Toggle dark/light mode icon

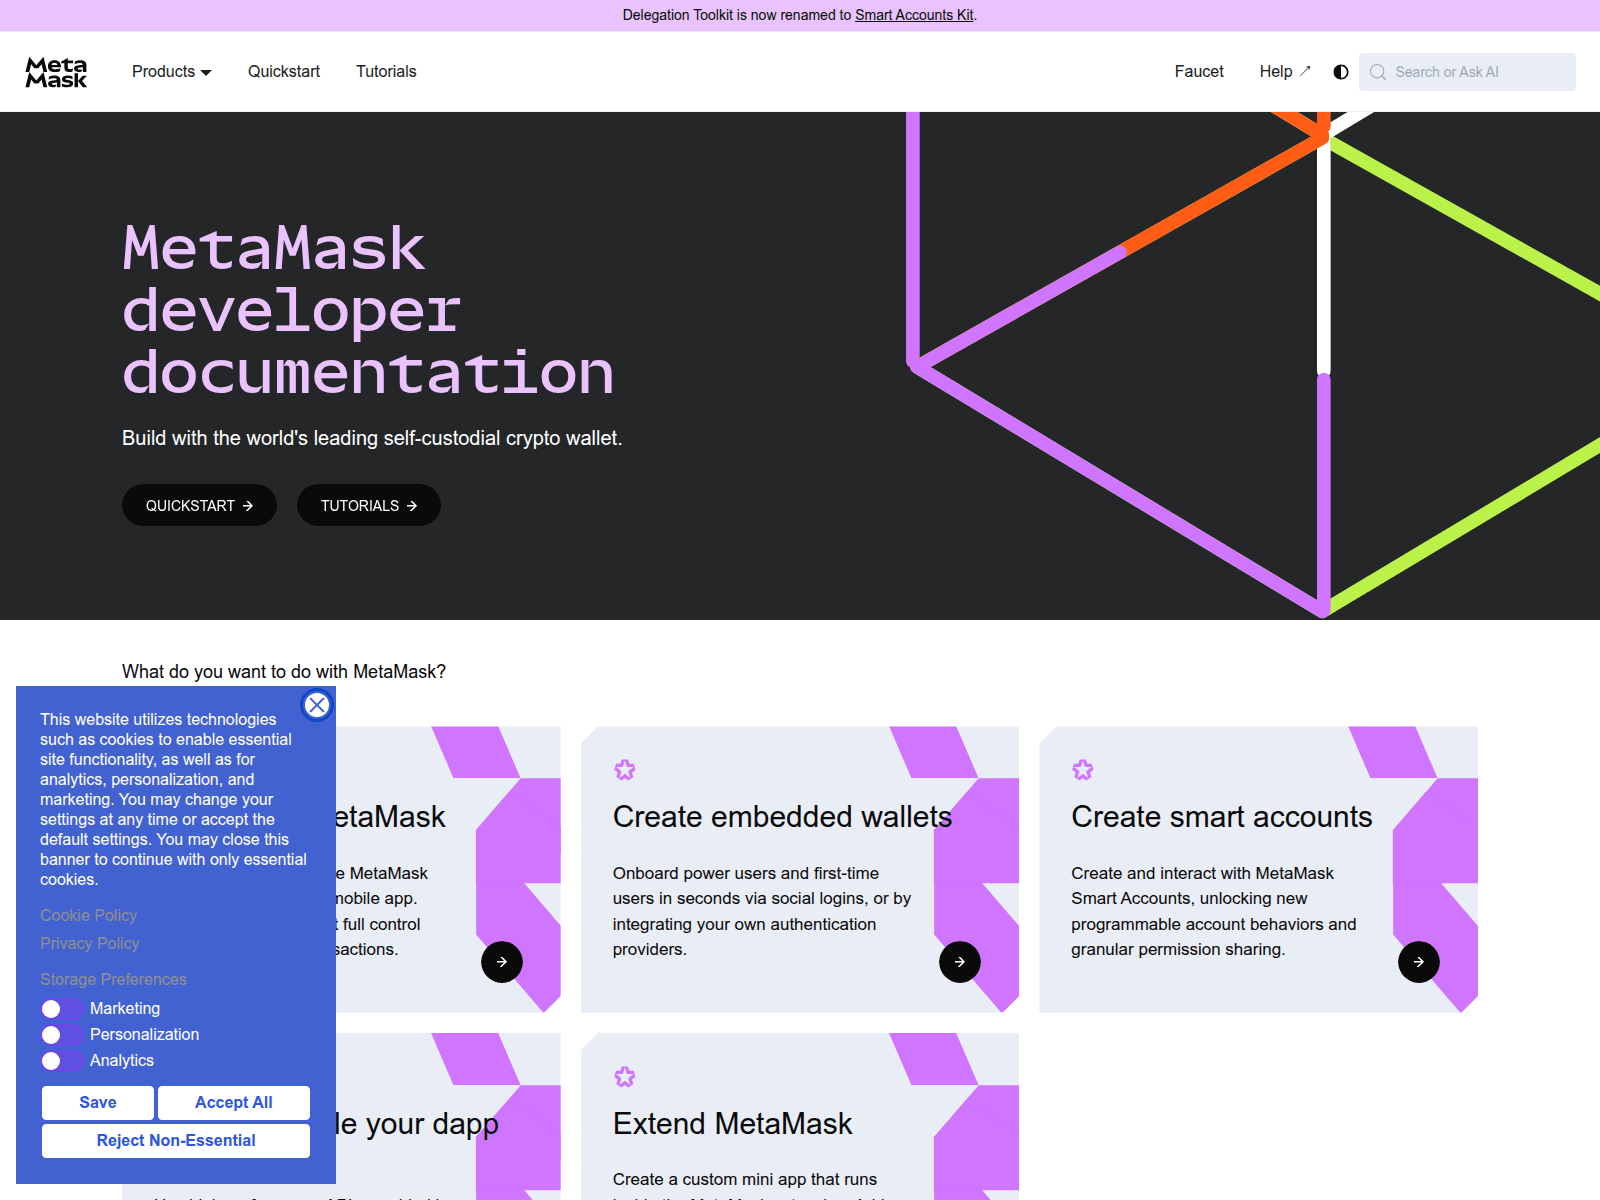click(1341, 72)
